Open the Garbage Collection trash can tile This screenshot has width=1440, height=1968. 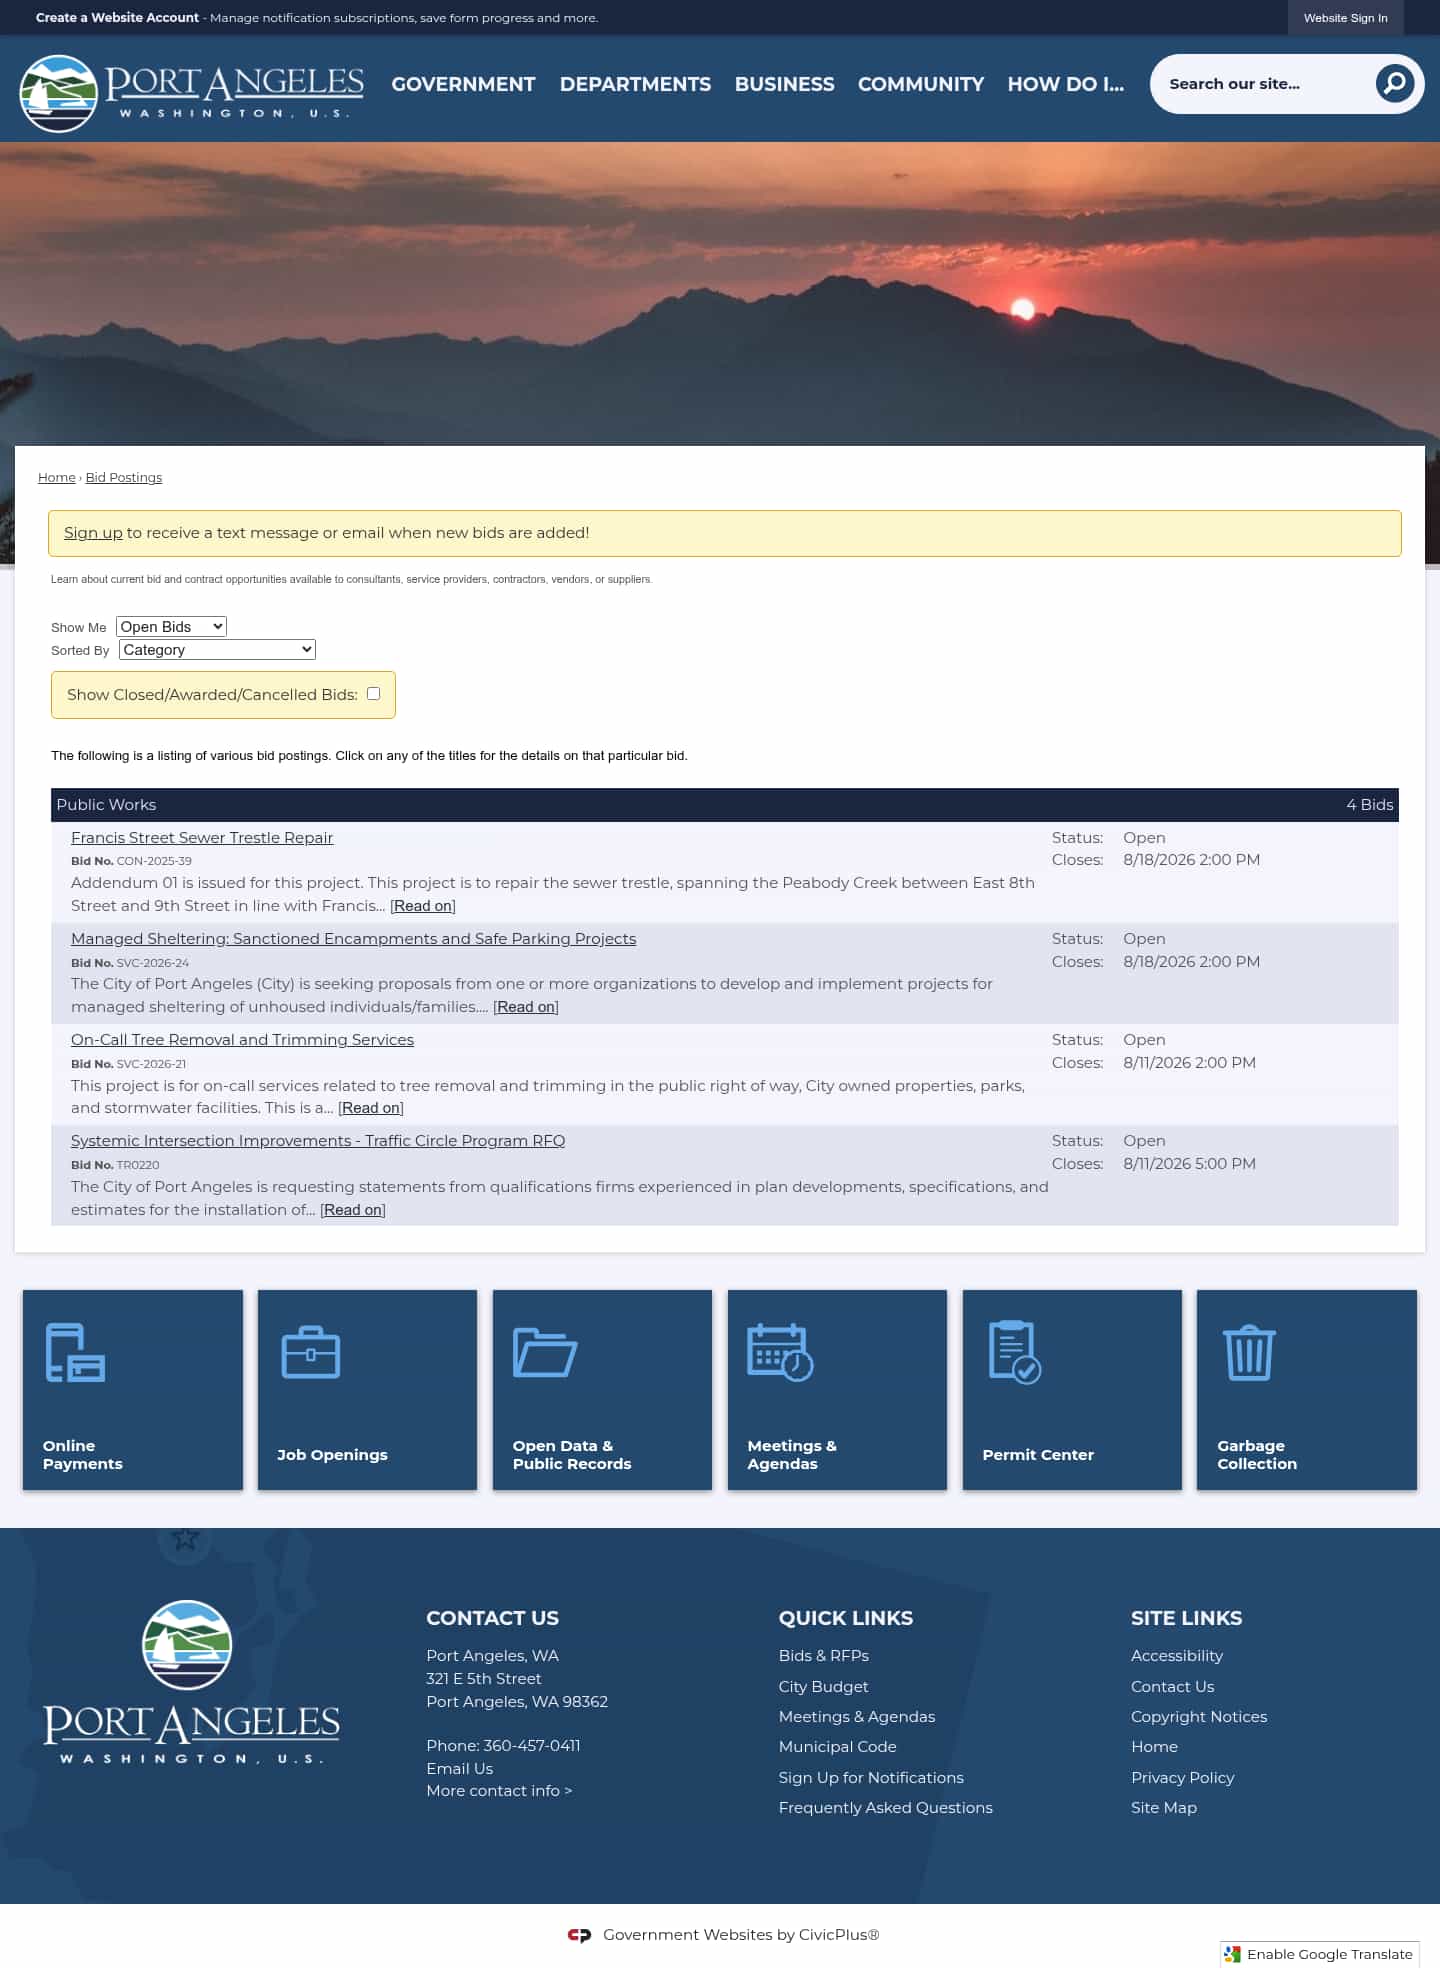[1307, 1389]
